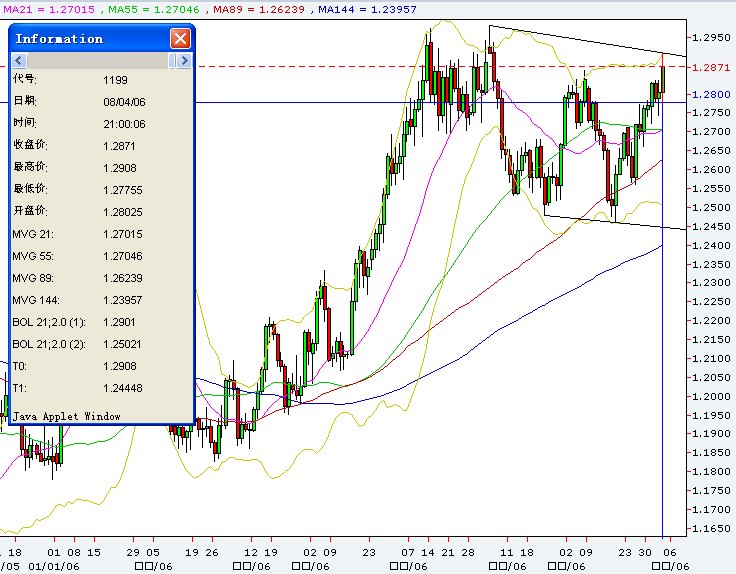Click the MA21 = 1.27015 legend
The width and height of the screenshot is (736, 574).
(49, 9)
